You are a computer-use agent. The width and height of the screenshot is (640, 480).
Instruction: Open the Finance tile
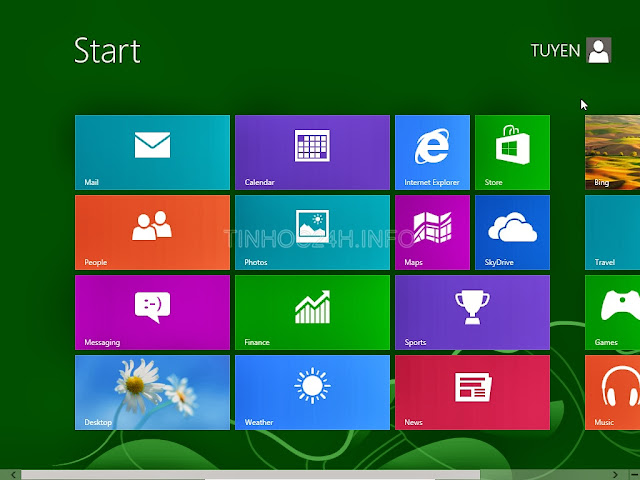pos(312,312)
